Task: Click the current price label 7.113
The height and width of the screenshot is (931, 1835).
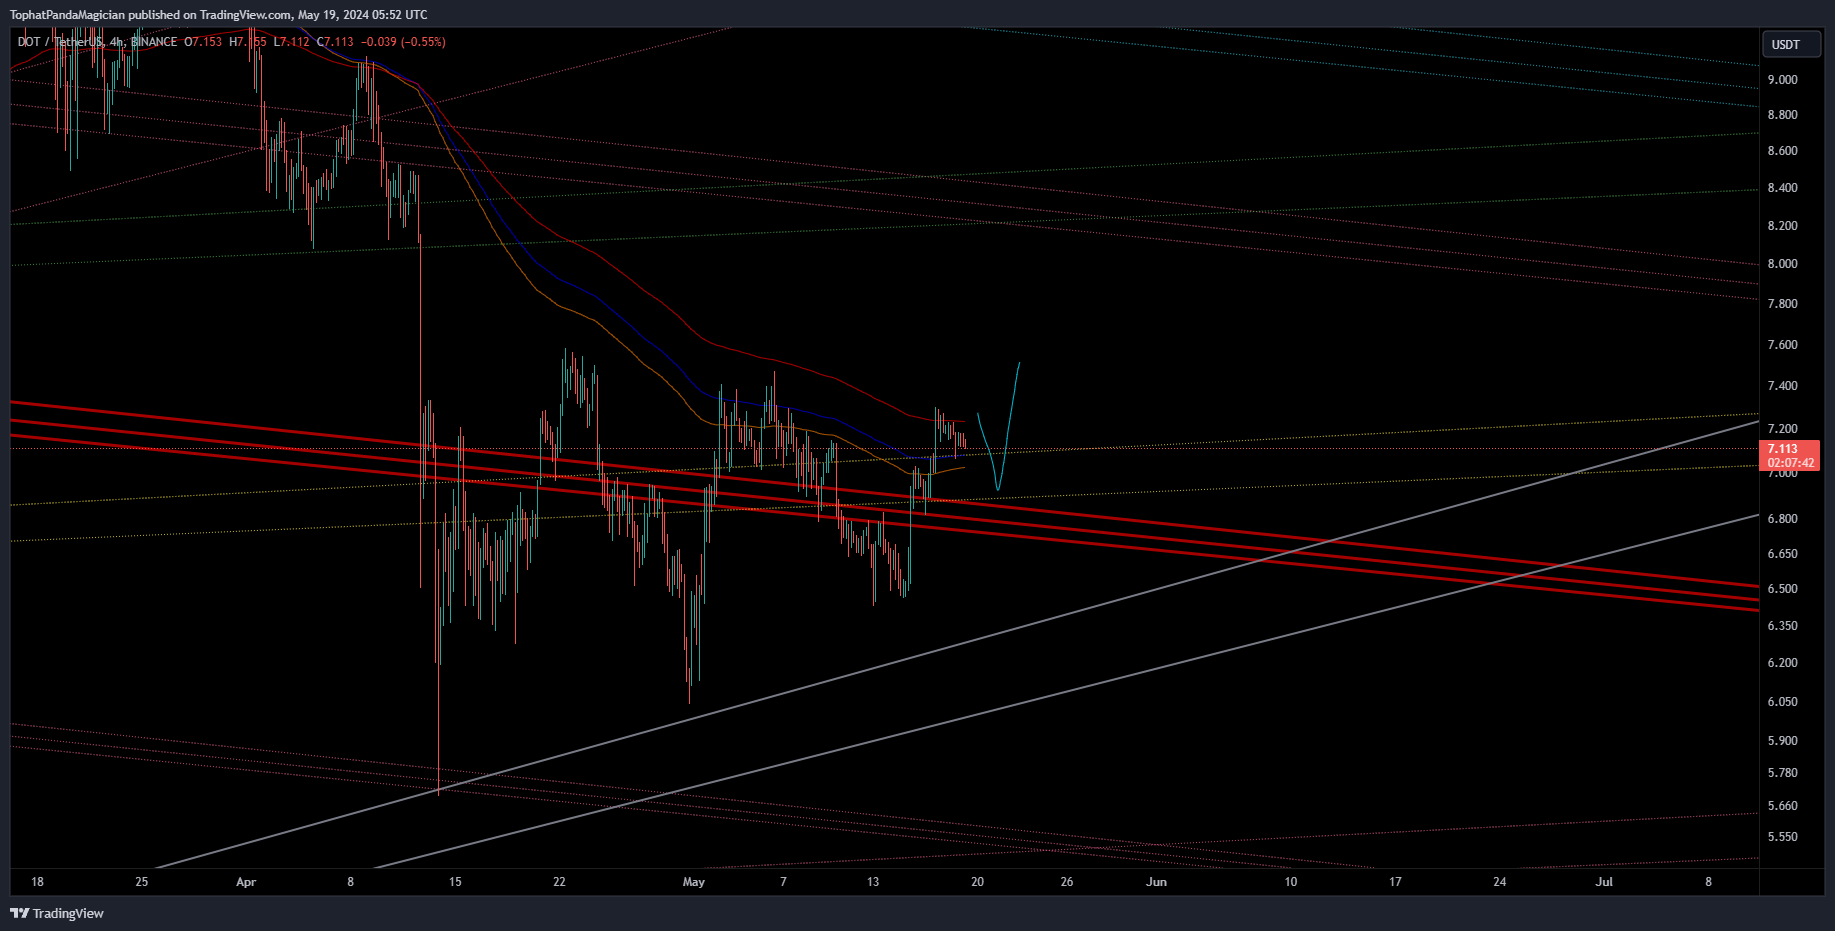Action: pyautogui.click(x=1782, y=450)
